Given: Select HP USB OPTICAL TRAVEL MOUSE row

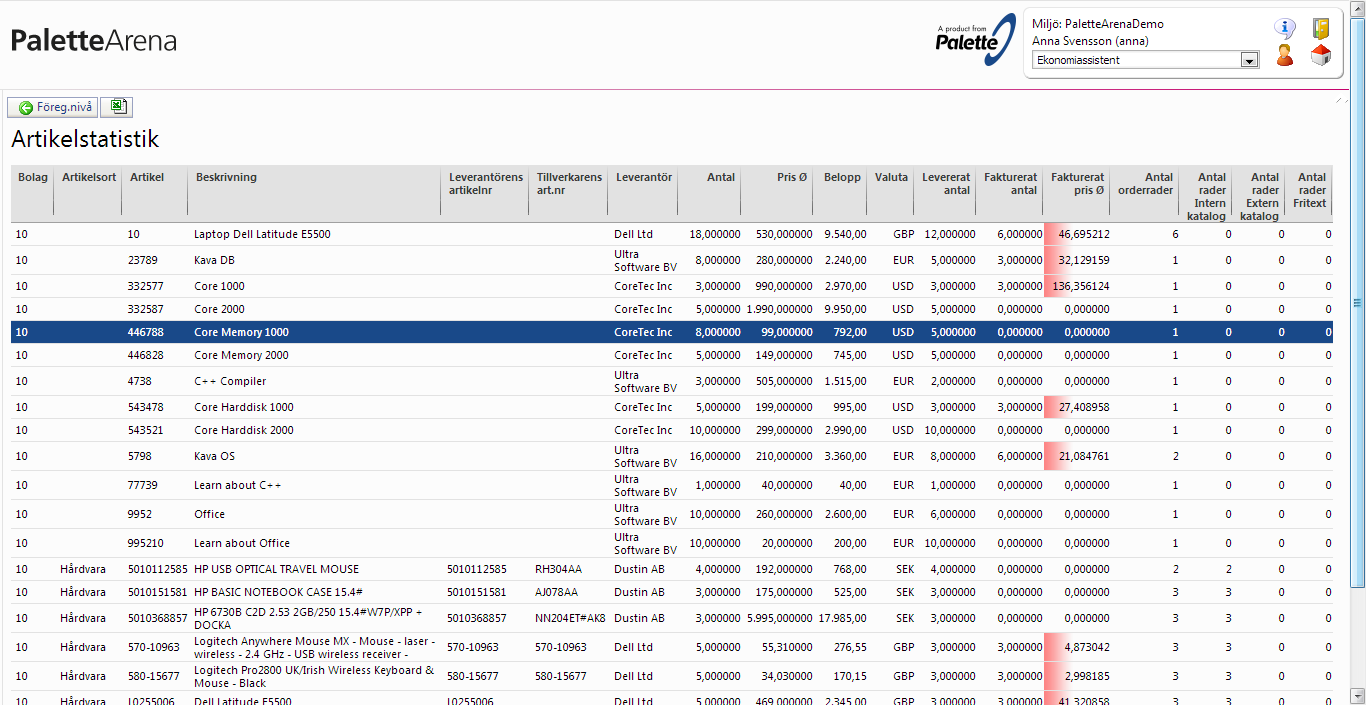Looking at the screenshot, I should tap(671, 569).
